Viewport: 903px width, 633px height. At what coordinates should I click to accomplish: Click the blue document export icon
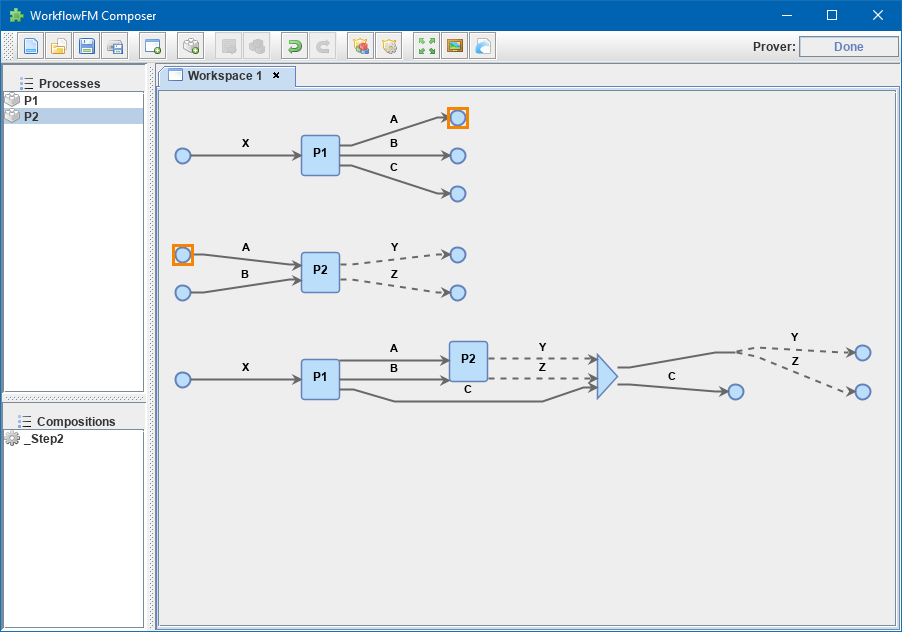(483, 46)
